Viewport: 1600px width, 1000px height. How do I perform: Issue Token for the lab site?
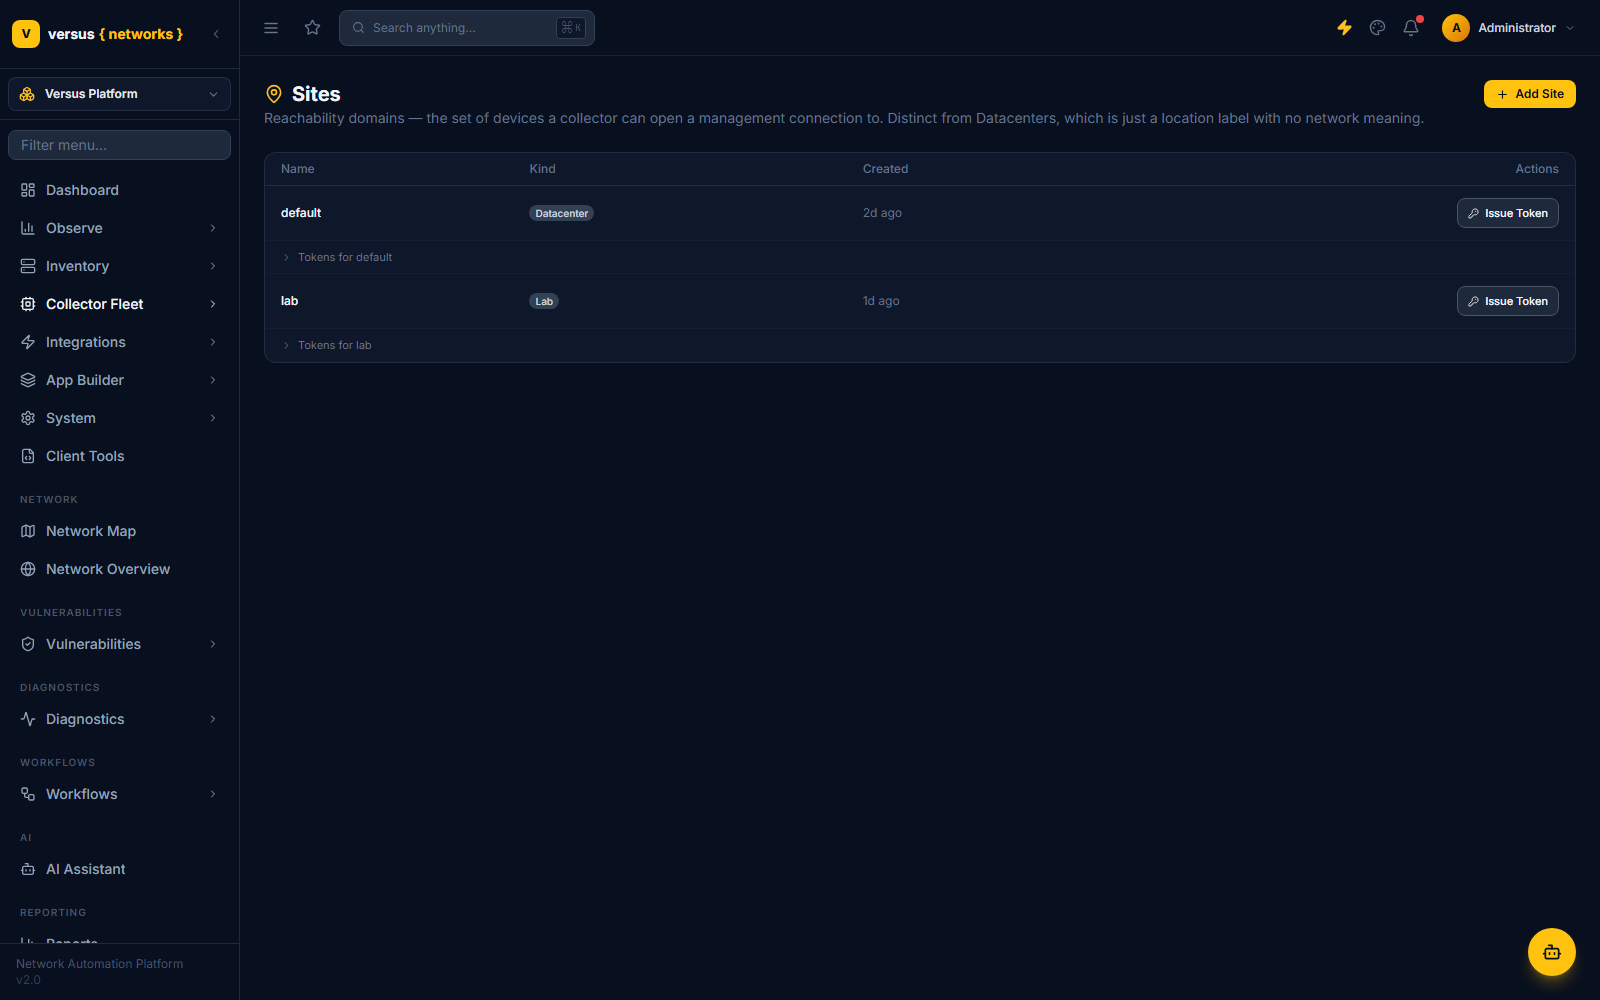[x=1507, y=301]
